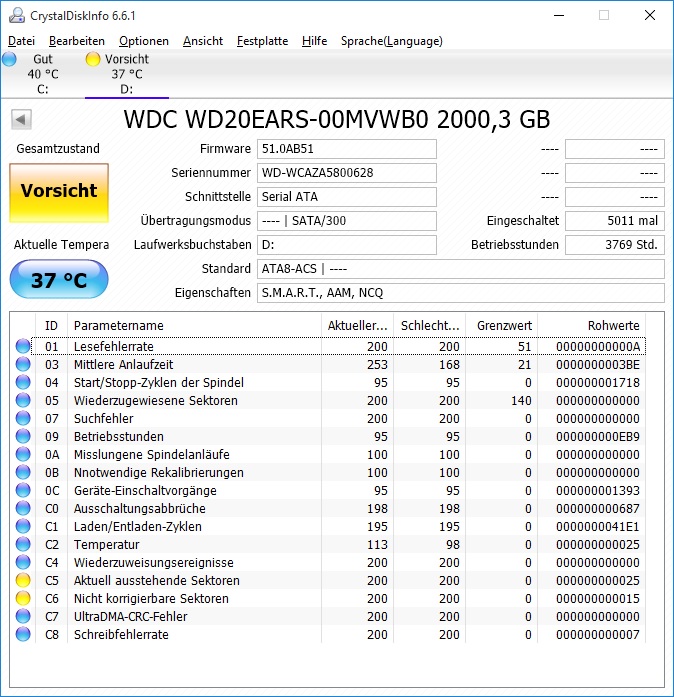674x697 pixels.
Task: Open the Hilfe menu
Action: [314, 41]
